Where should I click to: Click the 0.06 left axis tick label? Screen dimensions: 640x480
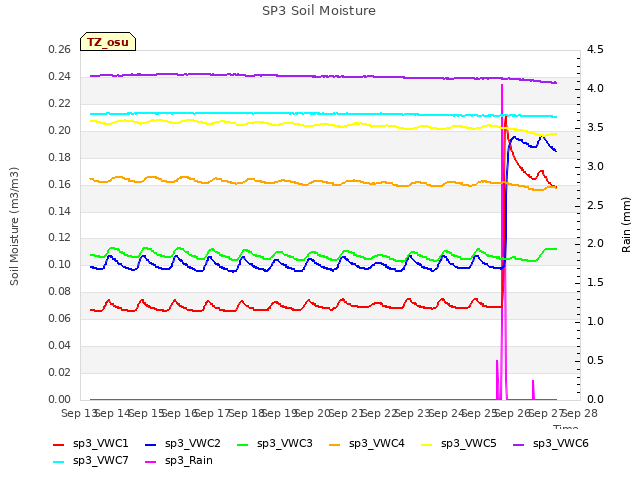point(59,318)
